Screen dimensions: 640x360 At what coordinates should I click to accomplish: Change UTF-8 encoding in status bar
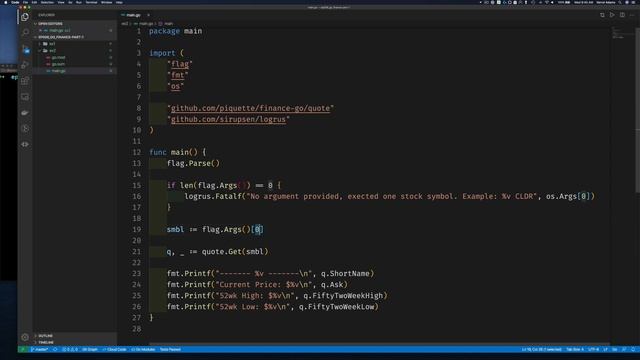pos(593,349)
